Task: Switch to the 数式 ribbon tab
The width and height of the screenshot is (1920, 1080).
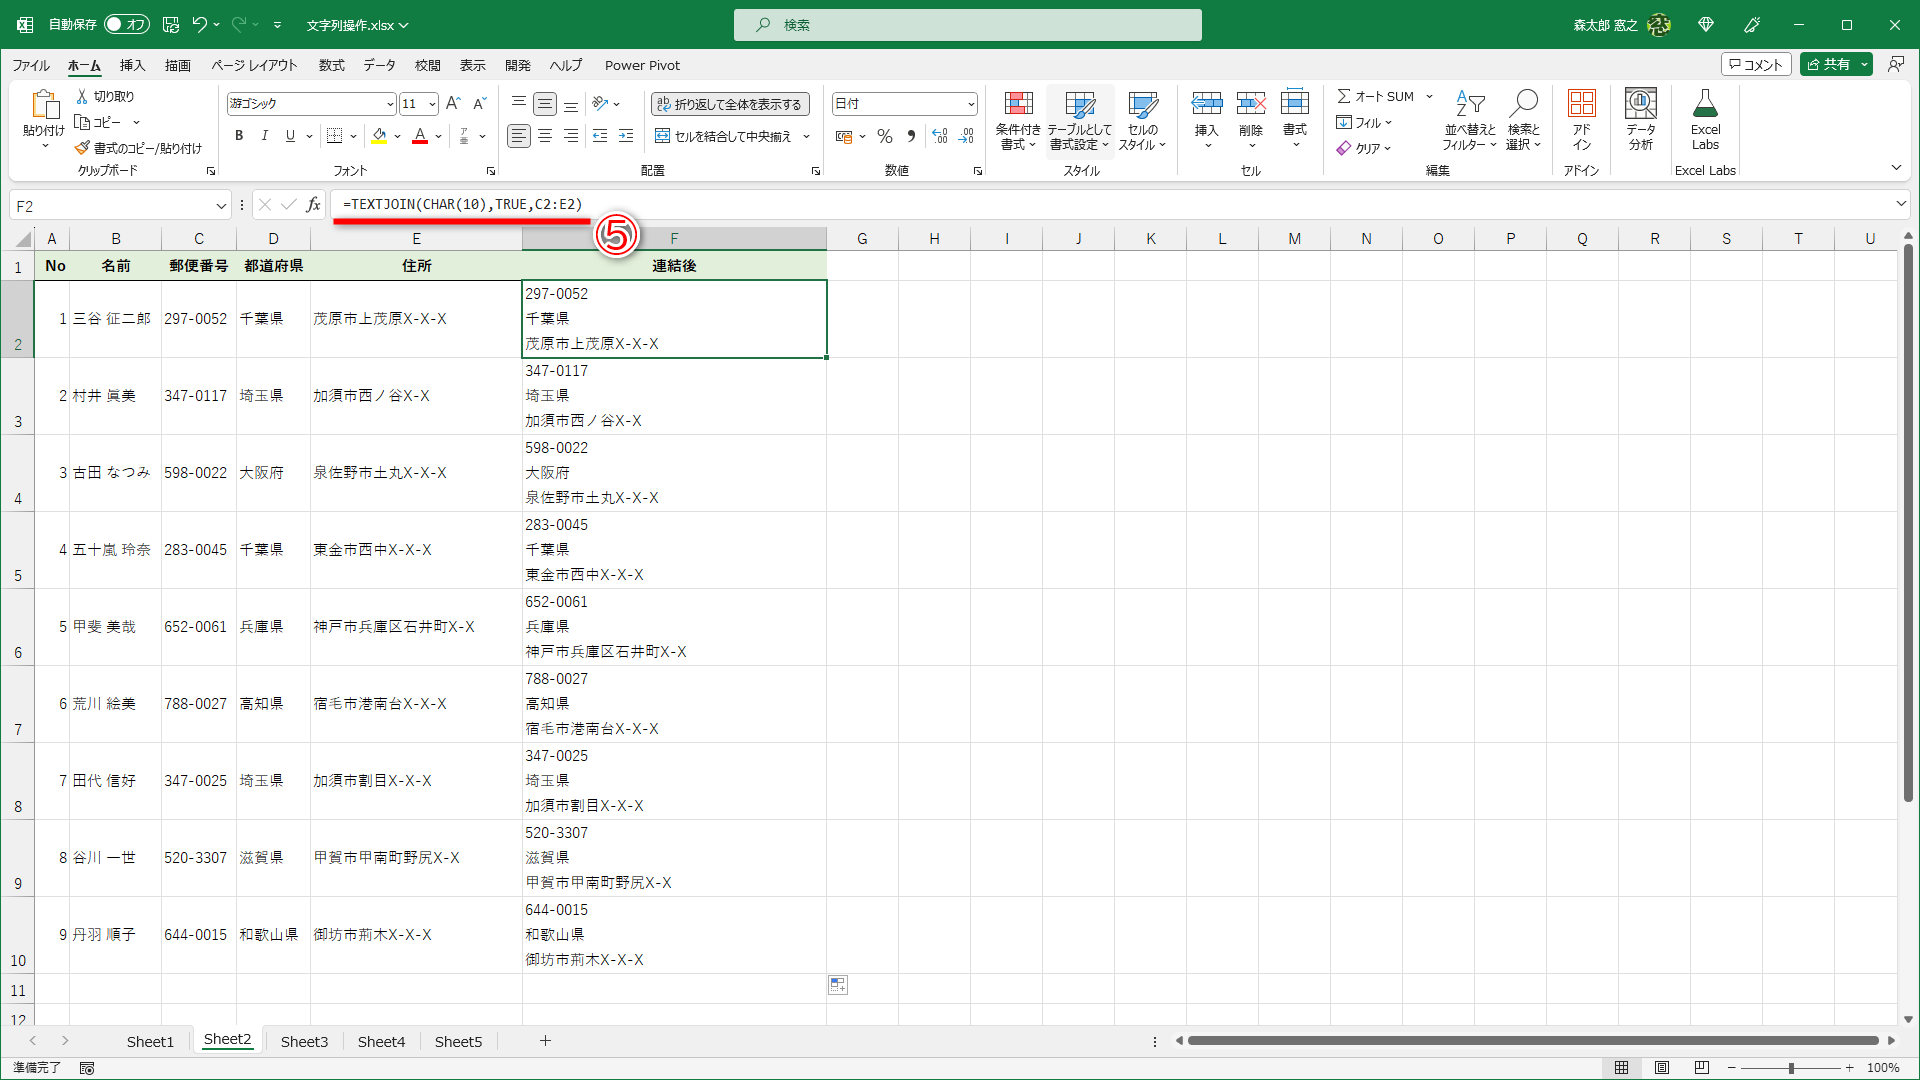Action: pos(331,65)
